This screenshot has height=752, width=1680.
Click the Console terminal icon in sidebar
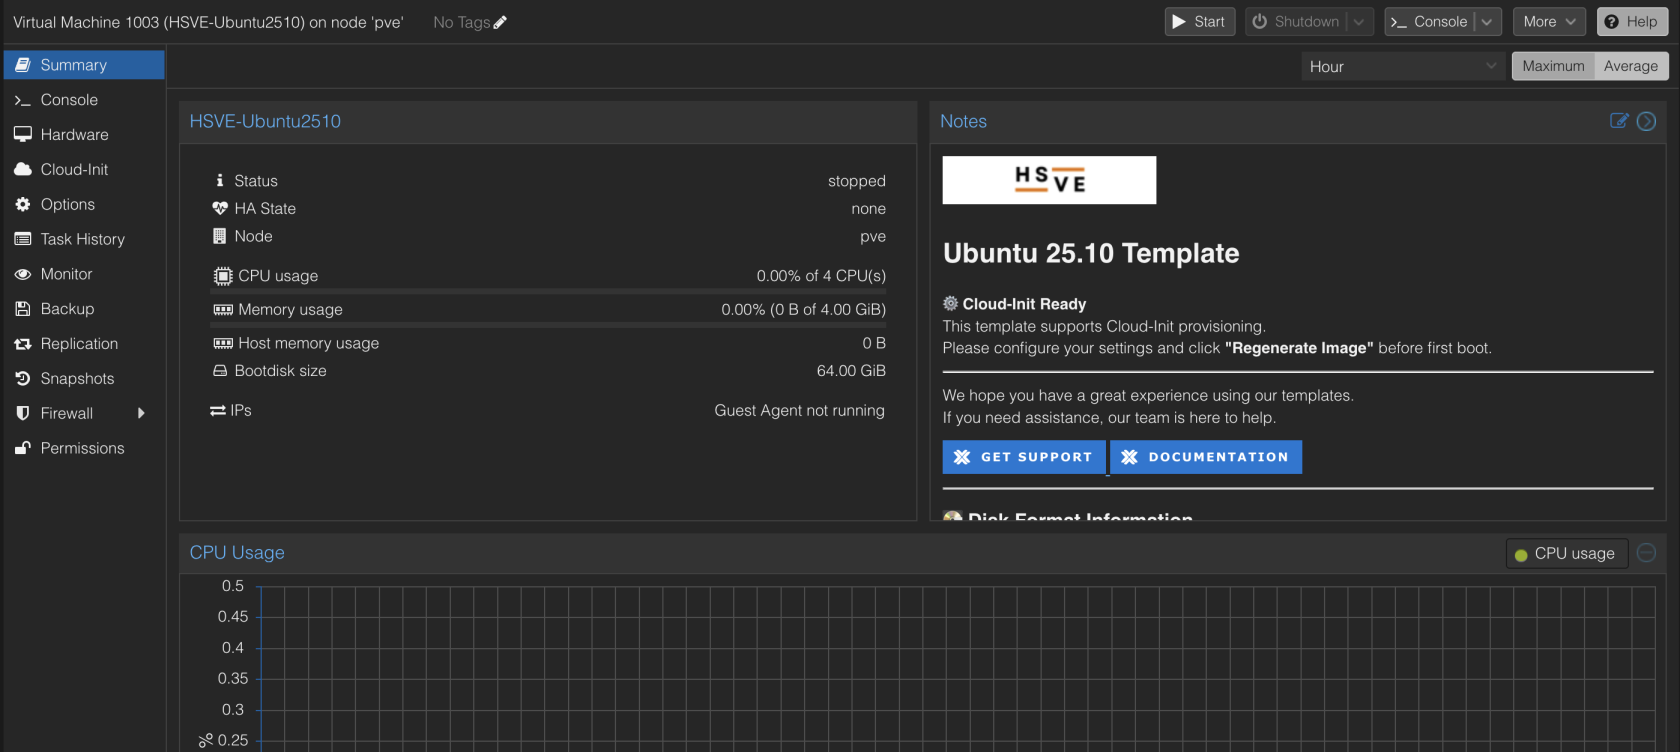point(23,100)
